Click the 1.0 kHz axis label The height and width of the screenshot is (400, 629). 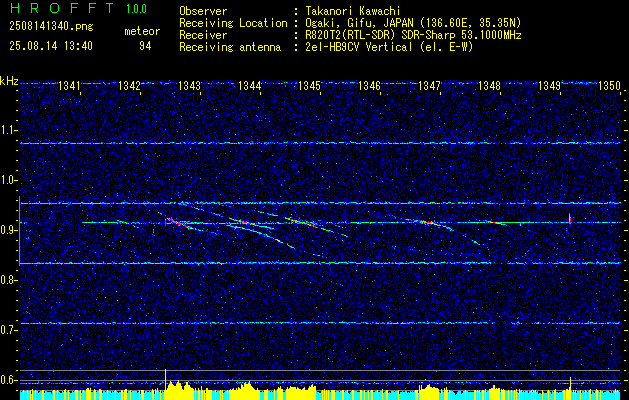(8, 180)
